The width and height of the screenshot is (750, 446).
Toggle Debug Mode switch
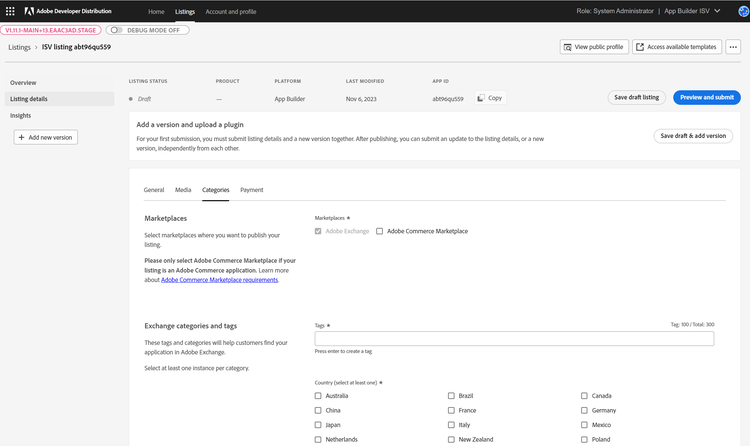(117, 30)
